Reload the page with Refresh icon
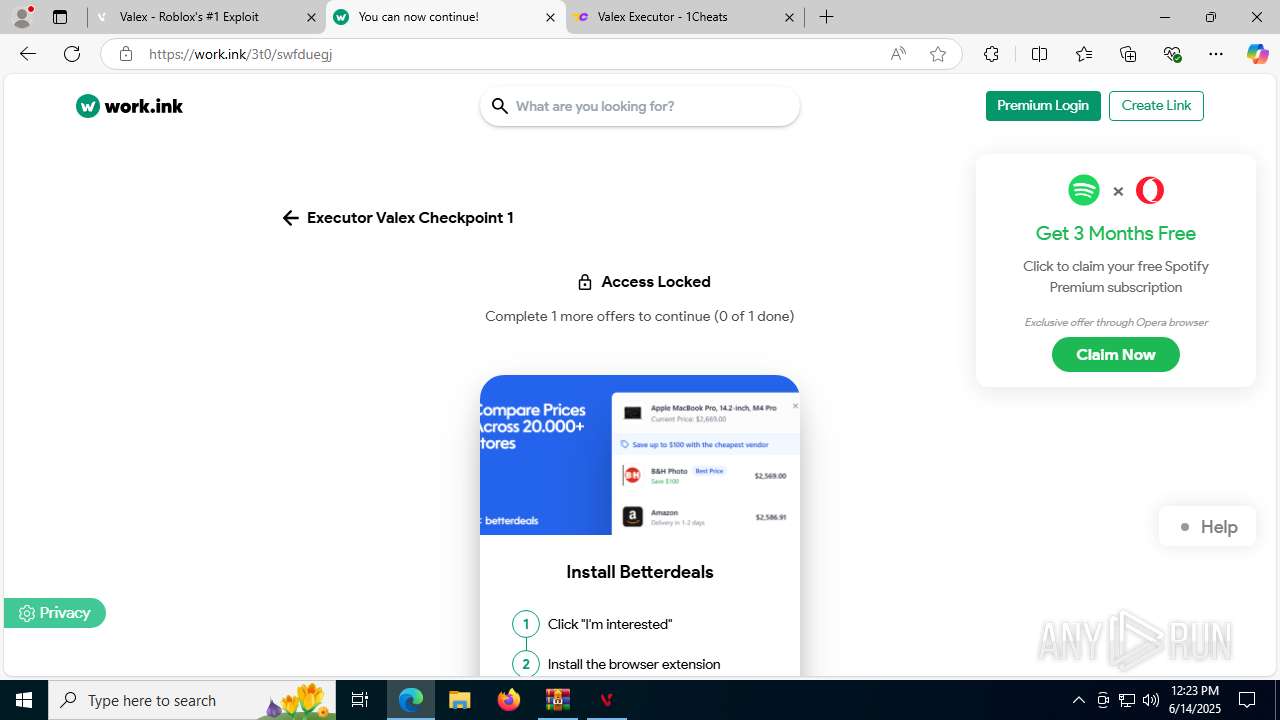Viewport: 1280px width, 720px height. [x=72, y=54]
